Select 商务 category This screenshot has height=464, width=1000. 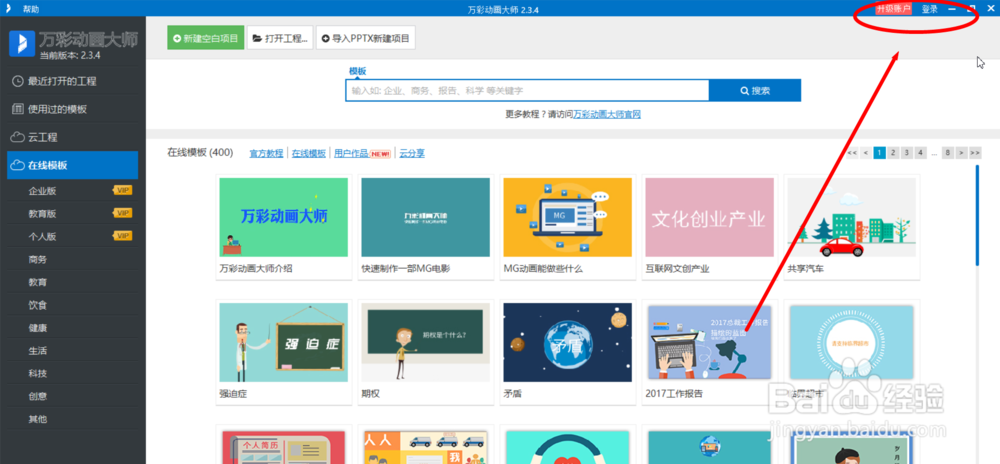point(38,259)
